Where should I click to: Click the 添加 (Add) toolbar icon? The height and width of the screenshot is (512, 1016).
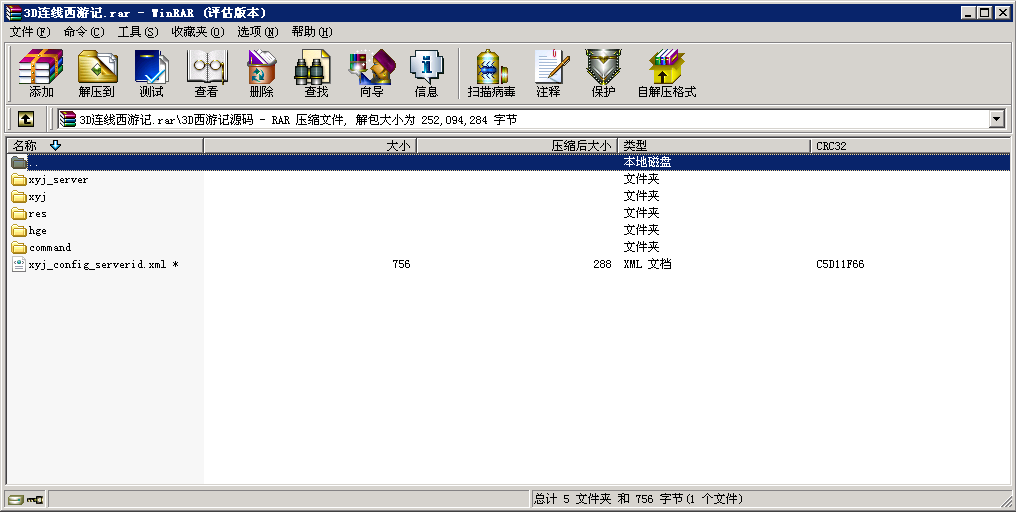click(x=41, y=73)
